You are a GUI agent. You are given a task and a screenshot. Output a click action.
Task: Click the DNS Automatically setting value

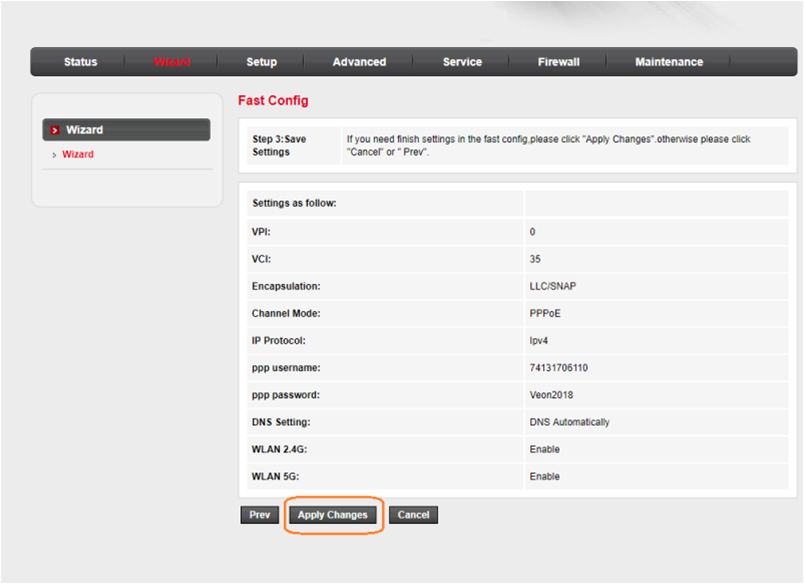[569, 422]
